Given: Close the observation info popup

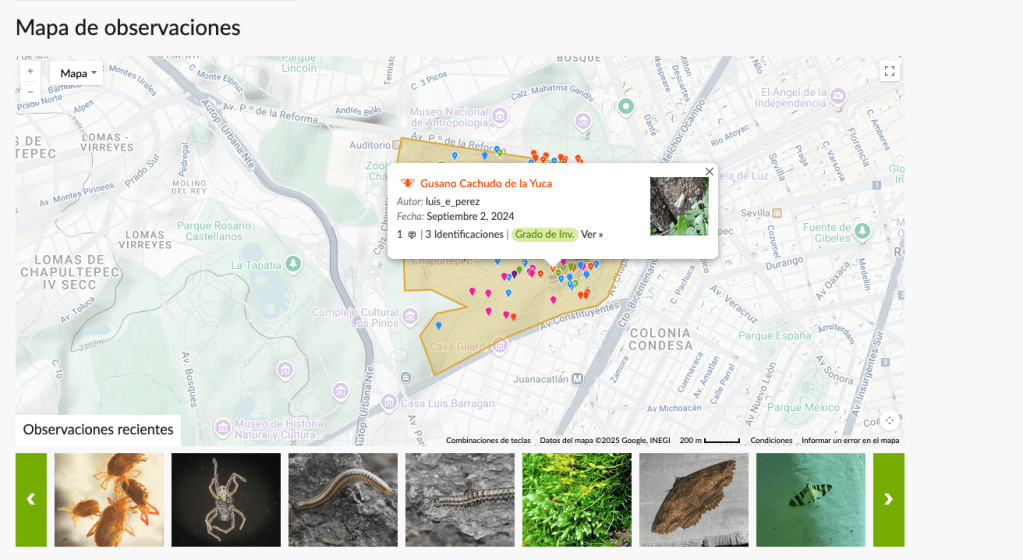Looking at the screenshot, I should (x=709, y=171).
